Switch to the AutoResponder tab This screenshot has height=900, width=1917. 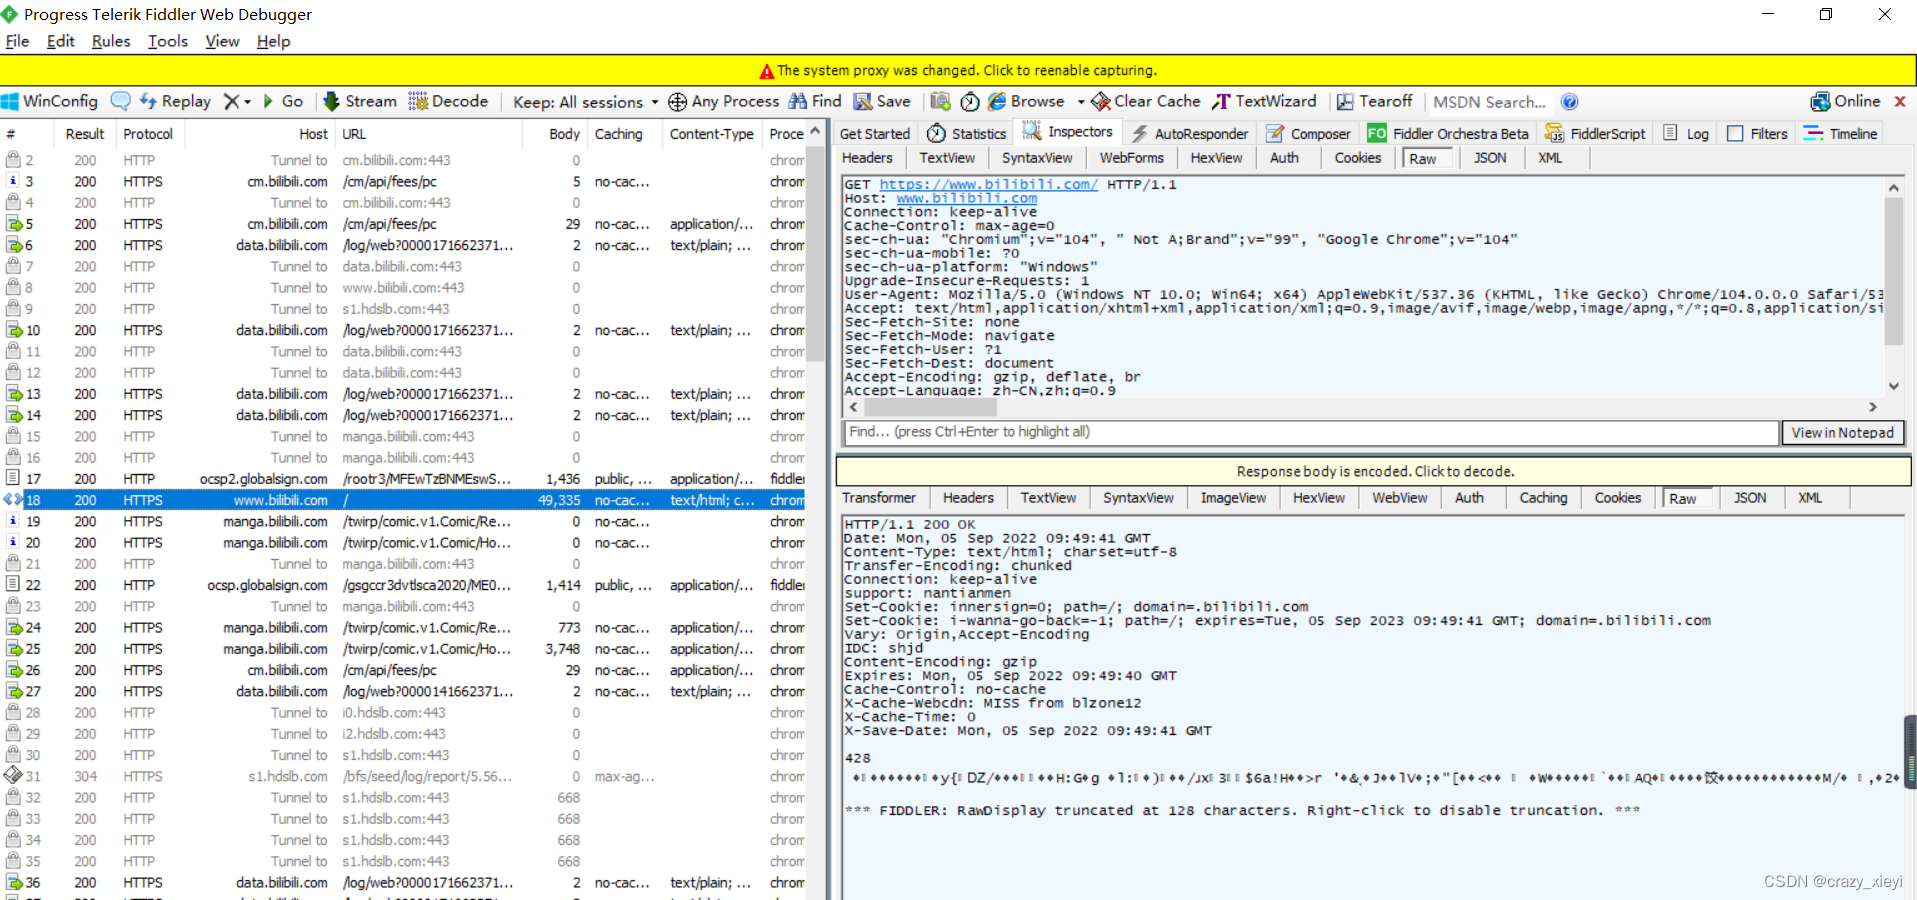[1190, 133]
